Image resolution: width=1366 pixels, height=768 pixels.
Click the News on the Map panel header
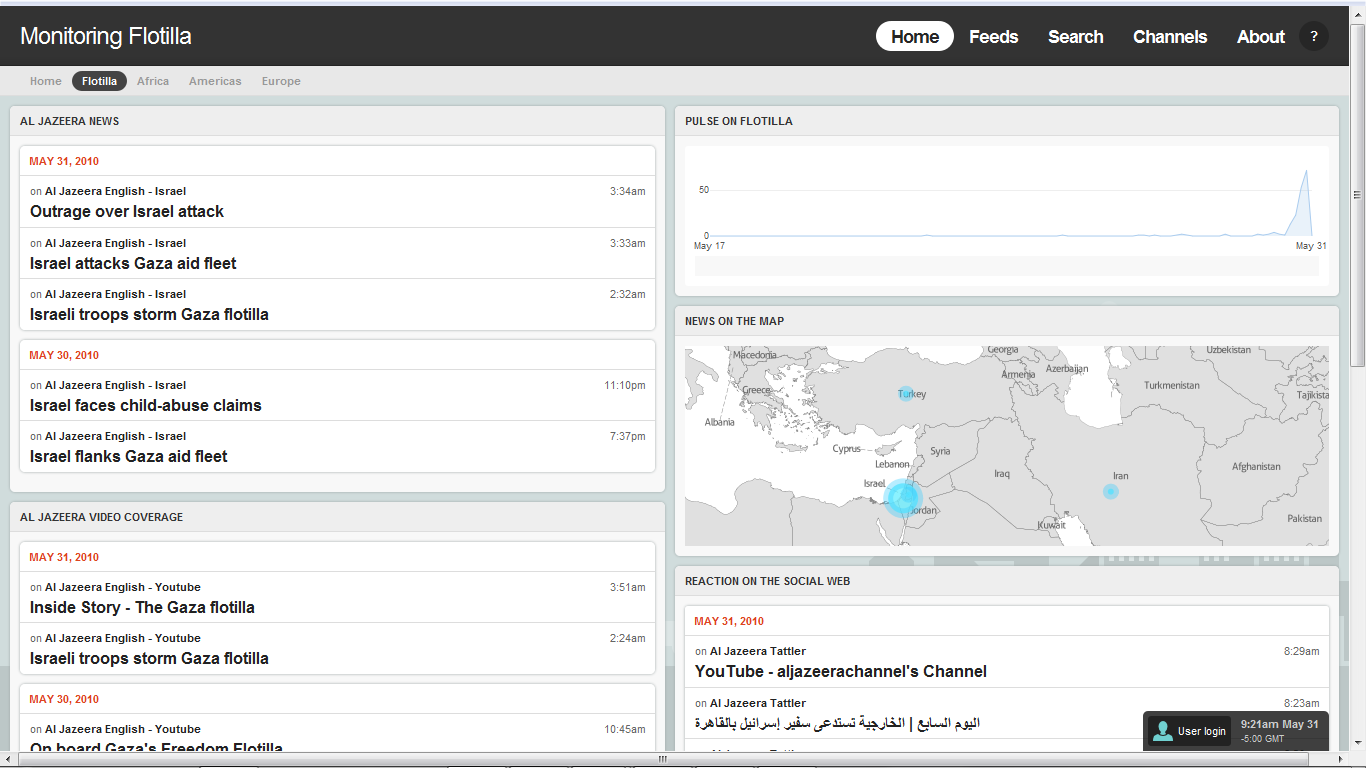pos(1007,321)
